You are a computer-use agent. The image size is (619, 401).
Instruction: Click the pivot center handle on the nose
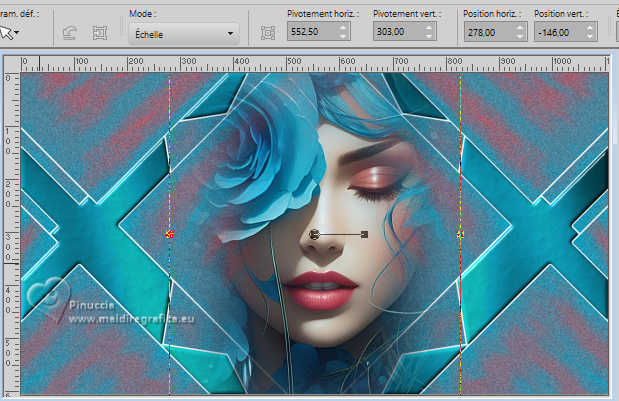(314, 235)
